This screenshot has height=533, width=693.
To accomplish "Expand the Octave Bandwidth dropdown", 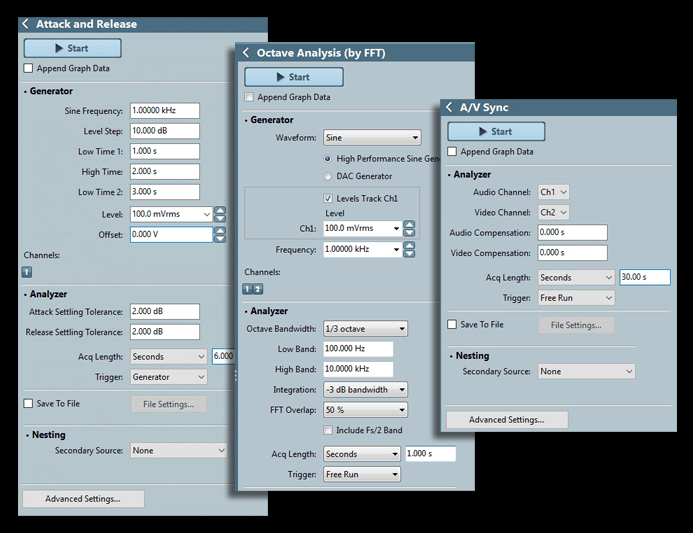I will 365,328.
